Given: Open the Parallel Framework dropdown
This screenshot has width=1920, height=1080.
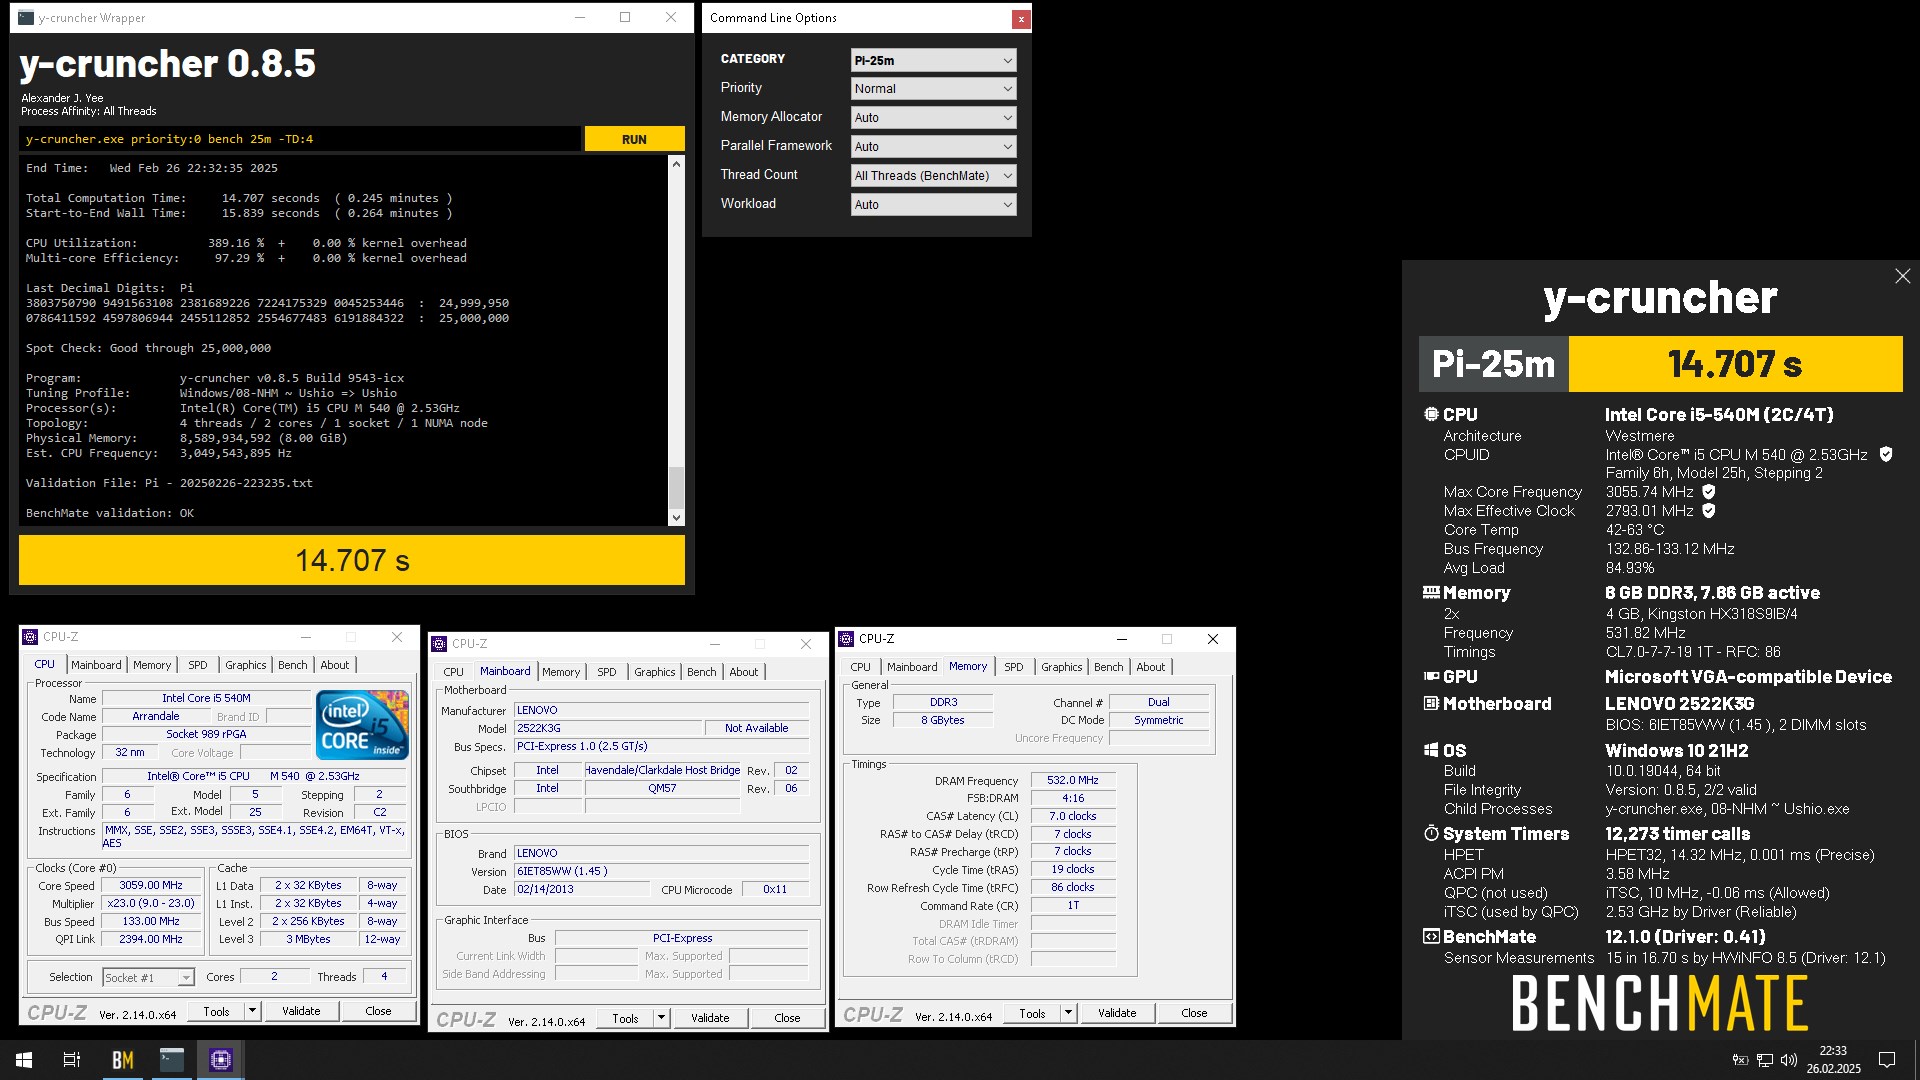Looking at the screenshot, I should click(933, 146).
